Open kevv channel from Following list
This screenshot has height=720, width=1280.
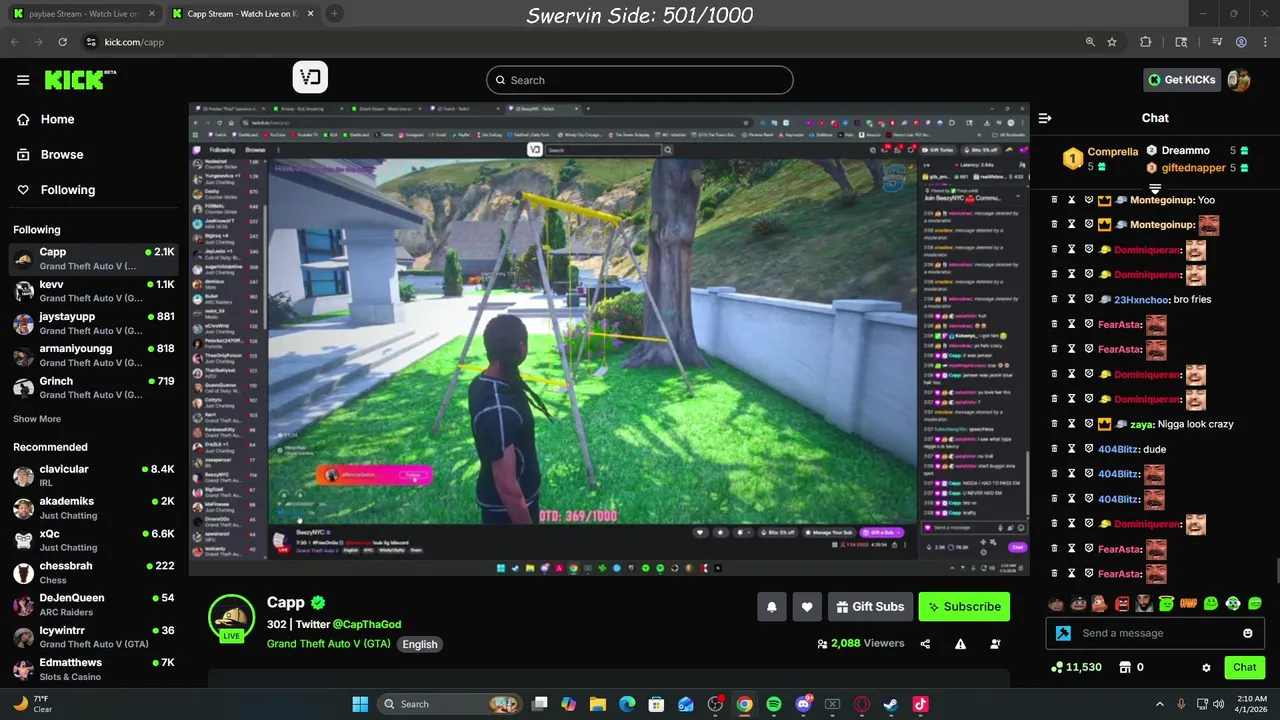[x=94, y=291]
